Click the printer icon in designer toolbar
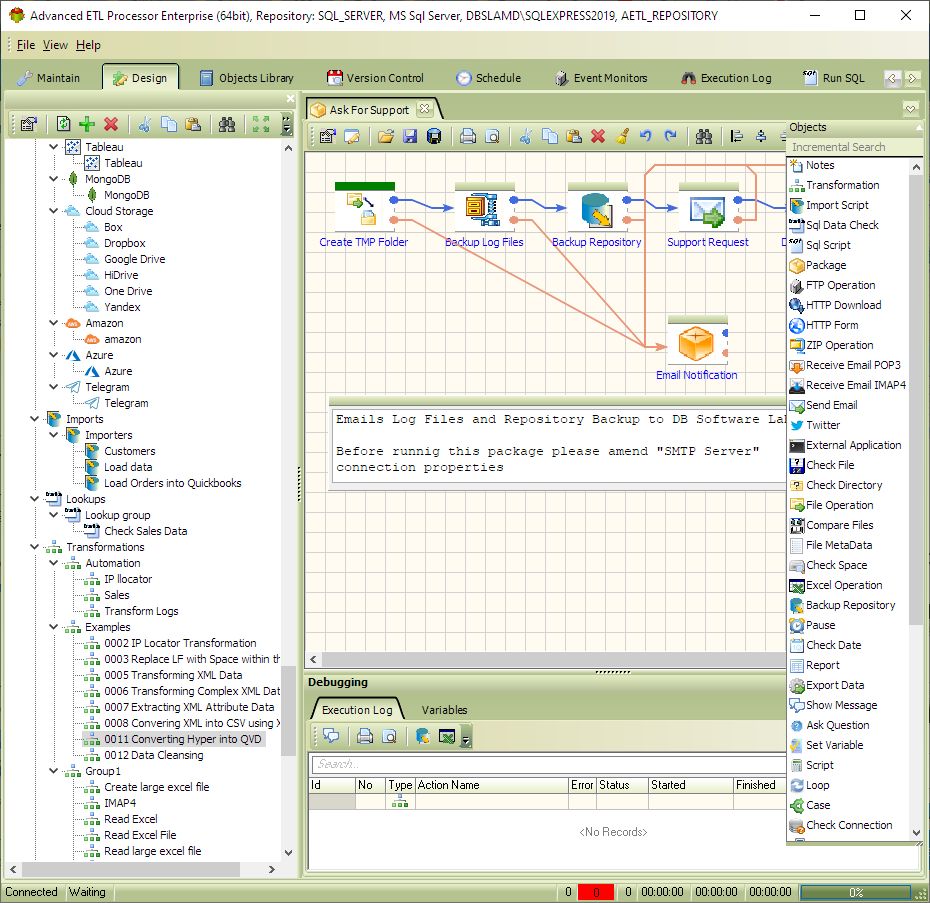Screen dimensions: 930x903 (x=468, y=136)
